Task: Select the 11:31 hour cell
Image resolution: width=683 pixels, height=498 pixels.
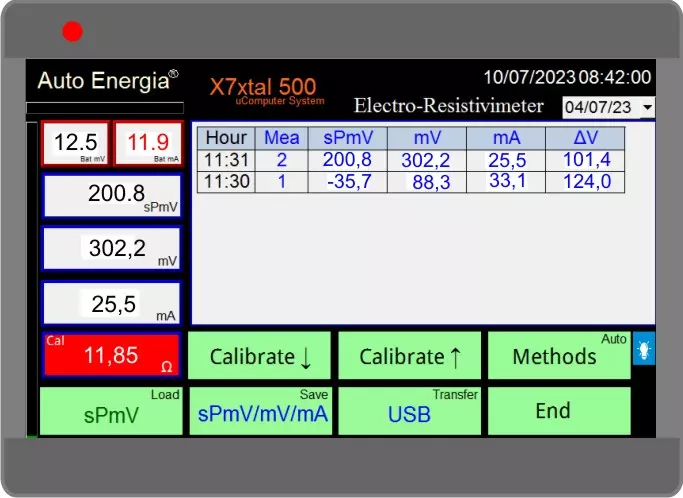Action: 226,160
